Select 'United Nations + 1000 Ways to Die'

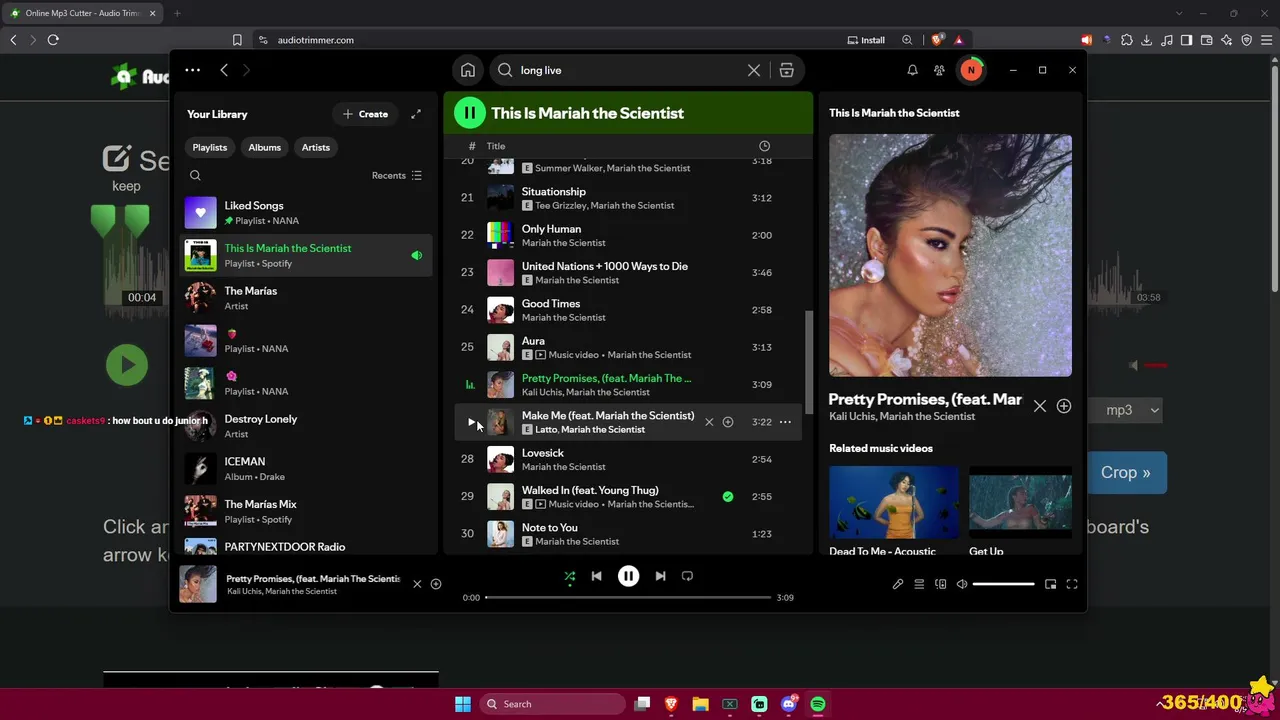(628, 272)
